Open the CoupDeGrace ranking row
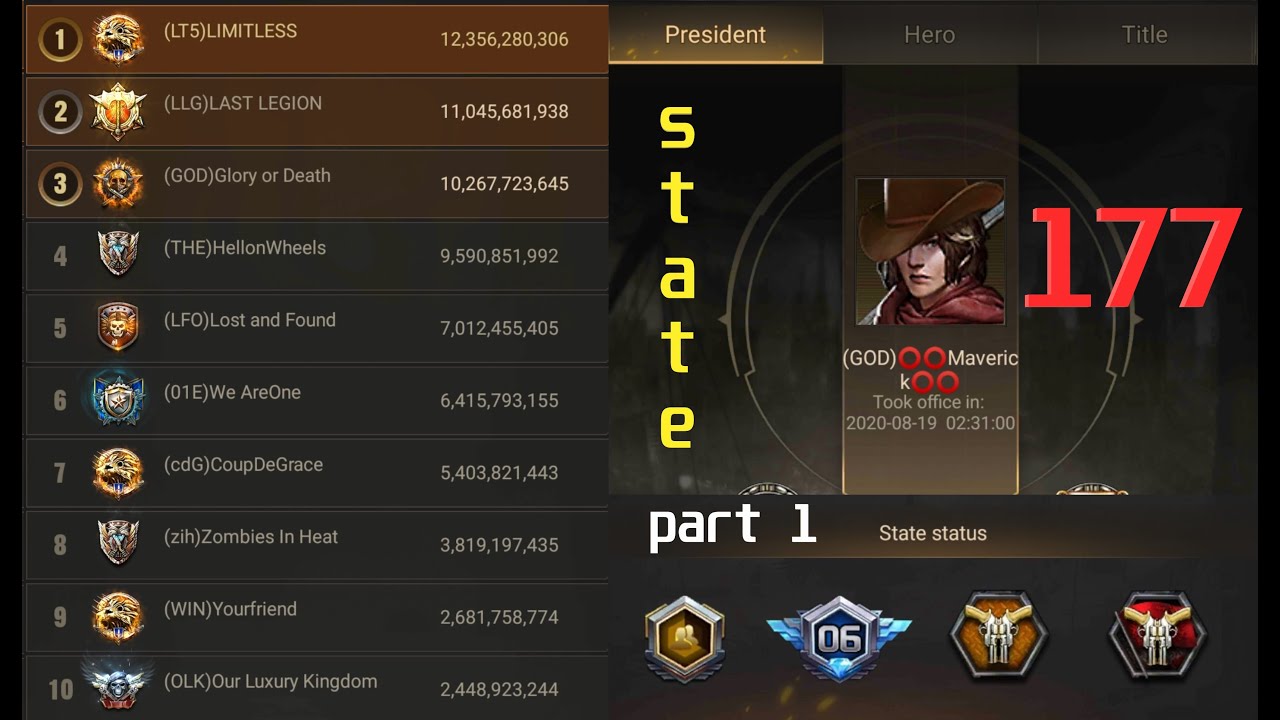The width and height of the screenshot is (1280, 720). [x=316, y=472]
